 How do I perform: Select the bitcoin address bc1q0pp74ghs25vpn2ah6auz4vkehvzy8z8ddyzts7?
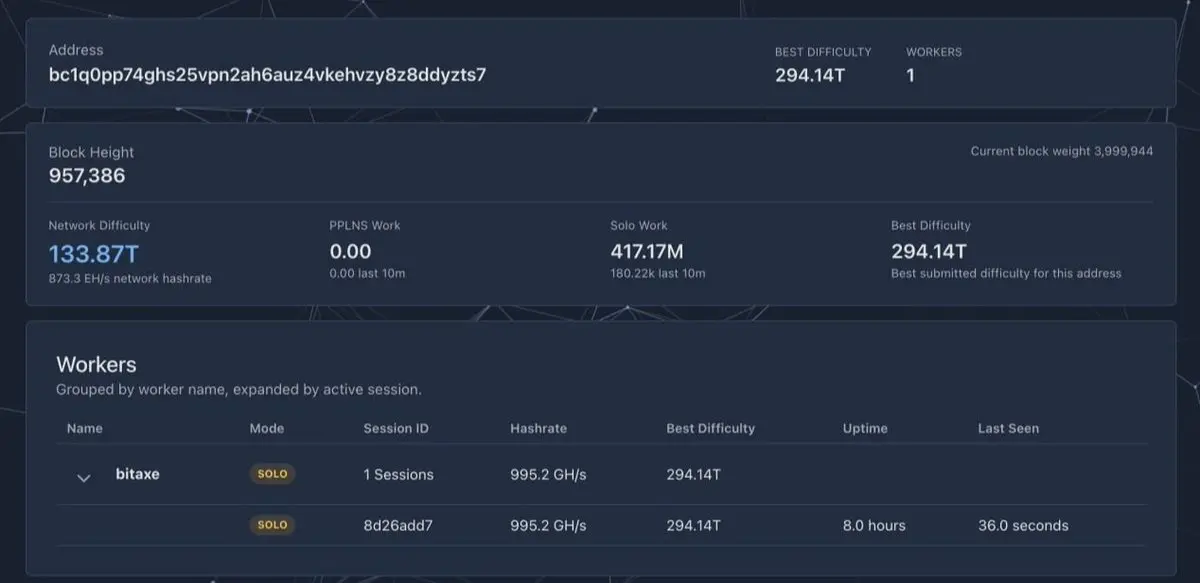268,75
